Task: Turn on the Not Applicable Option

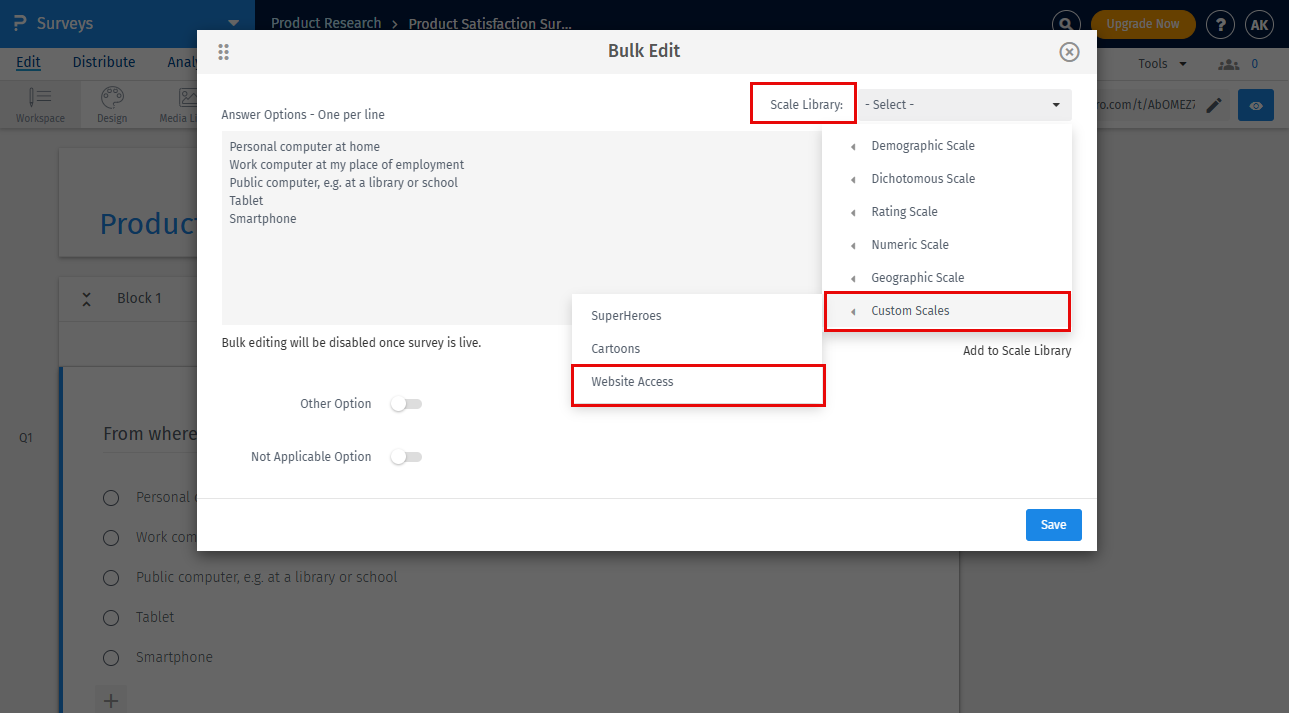Action: (x=405, y=456)
